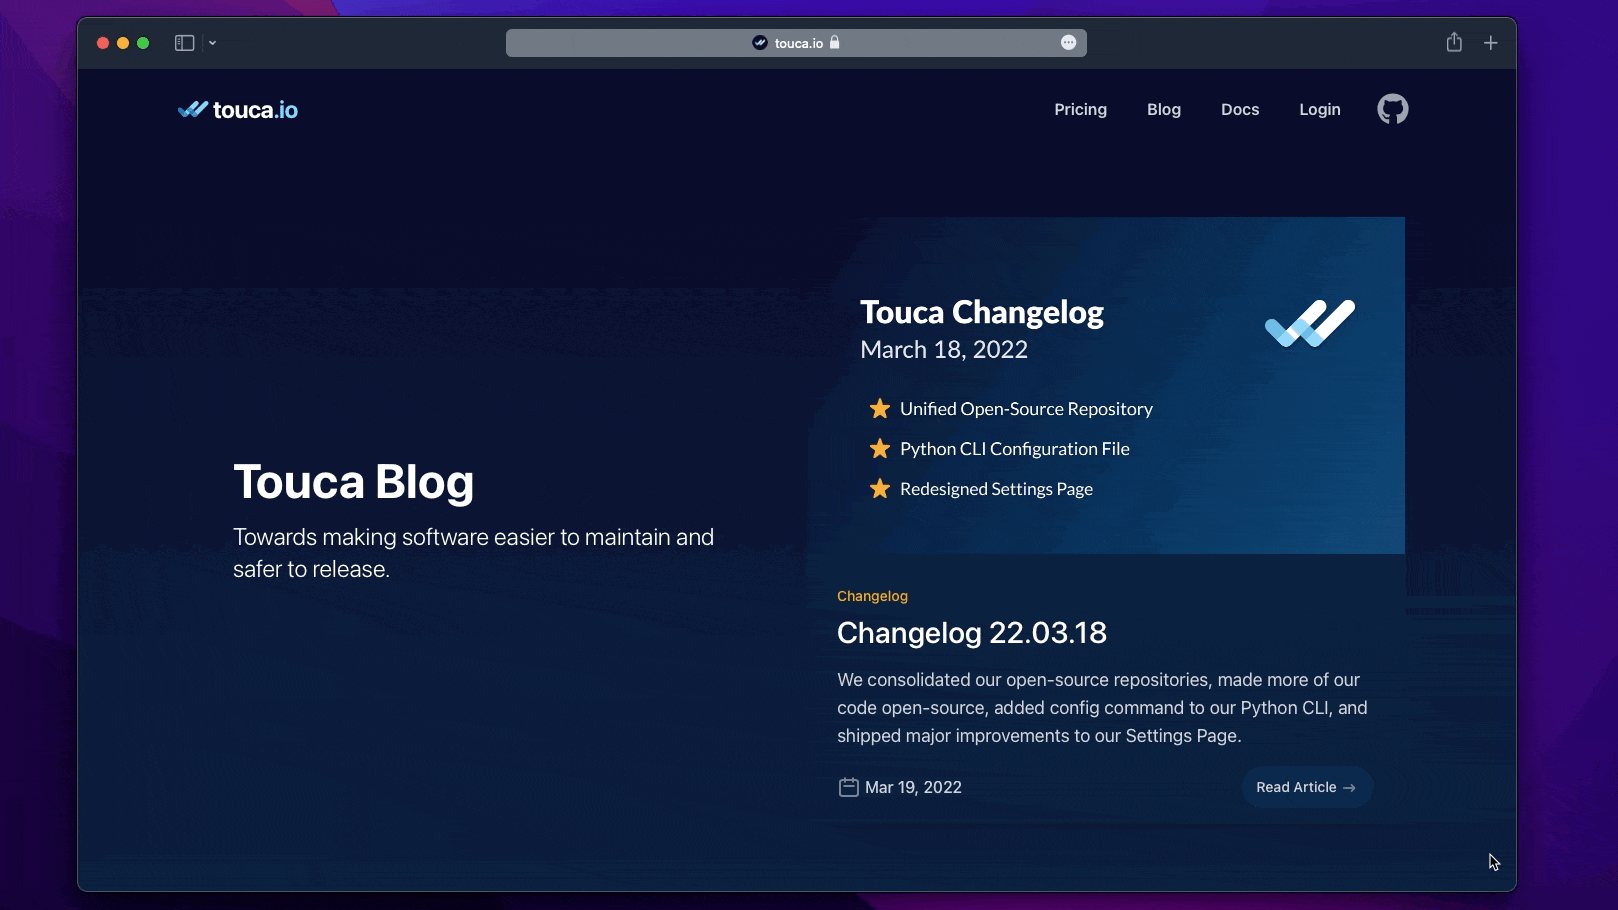Click 'Python CLI Configuration File' text
The image size is (1618, 910).
coord(1015,449)
